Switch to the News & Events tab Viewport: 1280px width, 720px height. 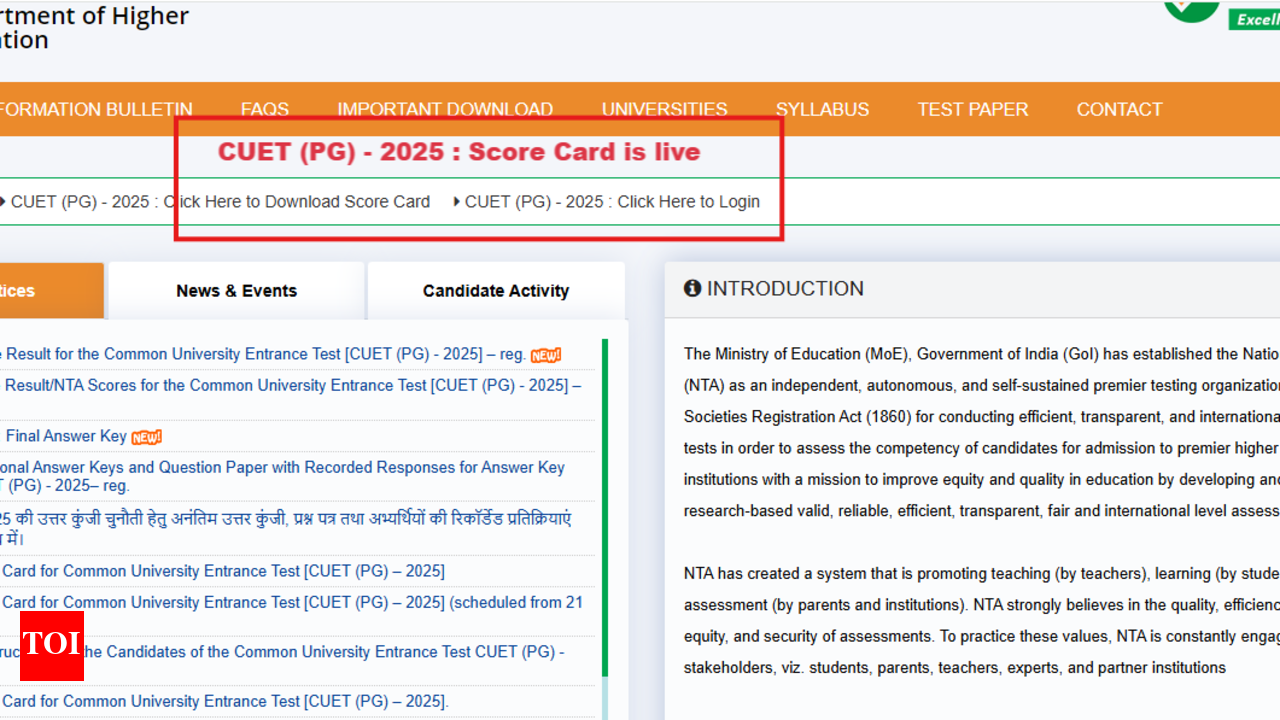236,291
